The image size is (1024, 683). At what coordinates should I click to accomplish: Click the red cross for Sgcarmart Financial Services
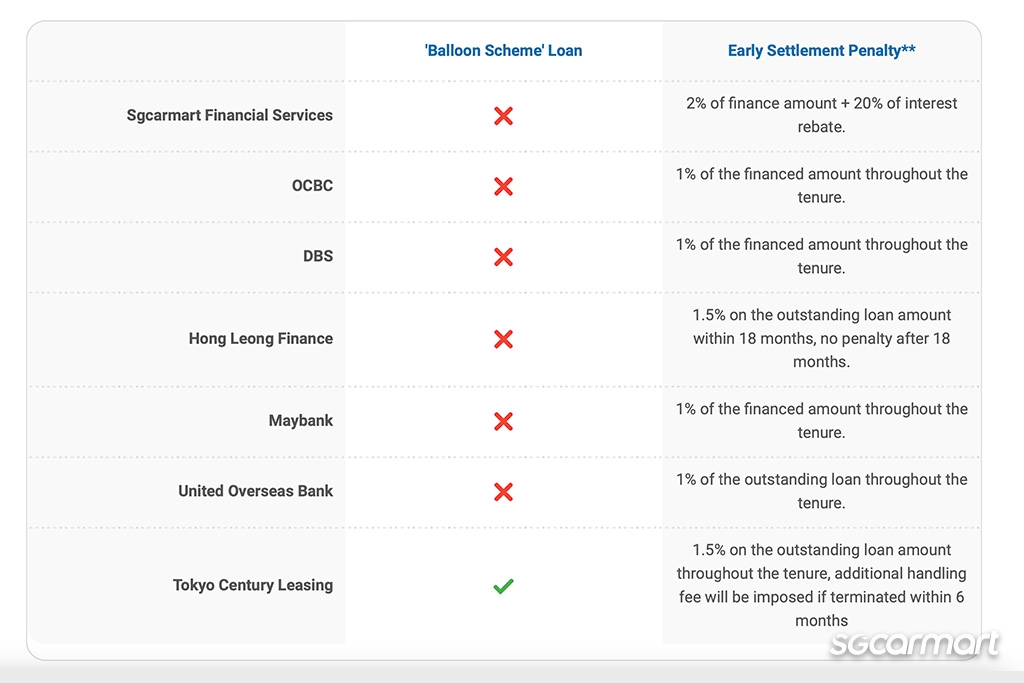[x=503, y=116]
